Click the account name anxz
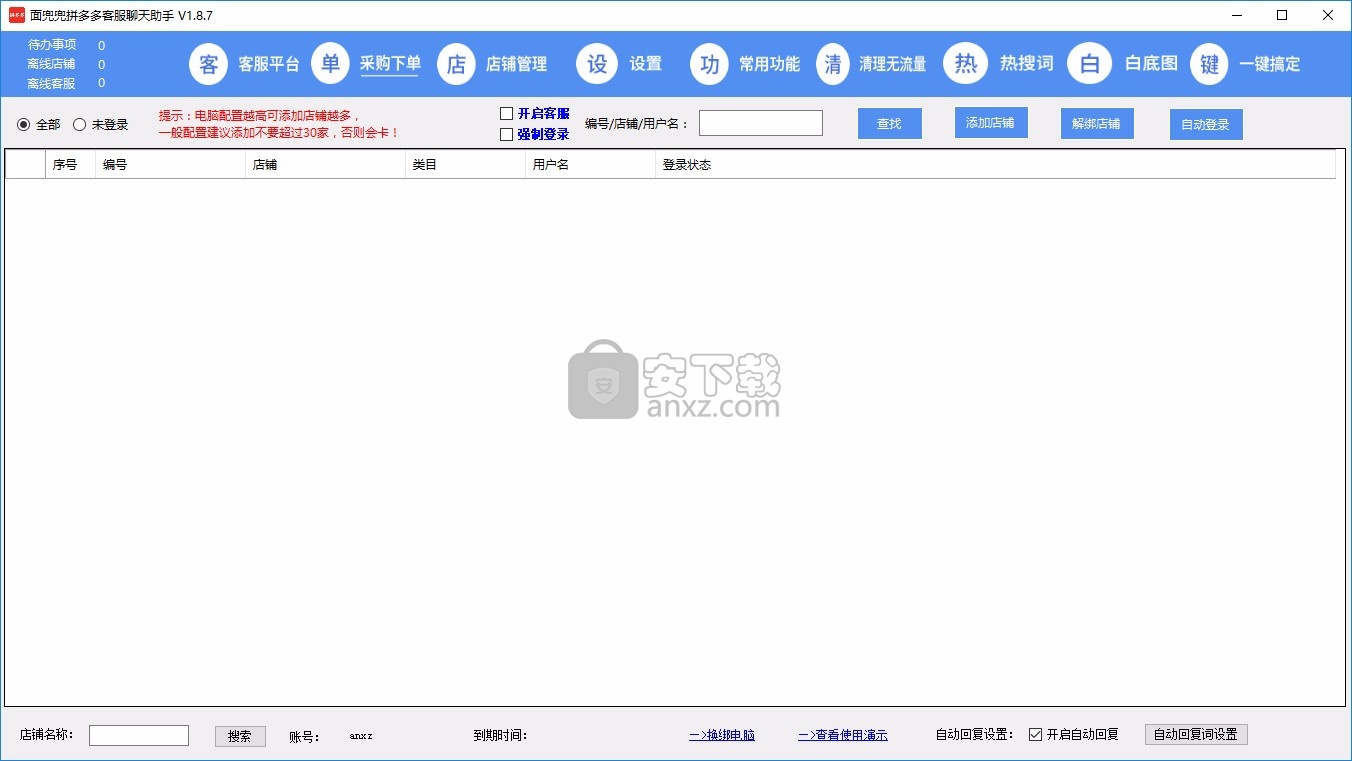The width and height of the screenshot is (1352, 761). [x=361, y=736]
